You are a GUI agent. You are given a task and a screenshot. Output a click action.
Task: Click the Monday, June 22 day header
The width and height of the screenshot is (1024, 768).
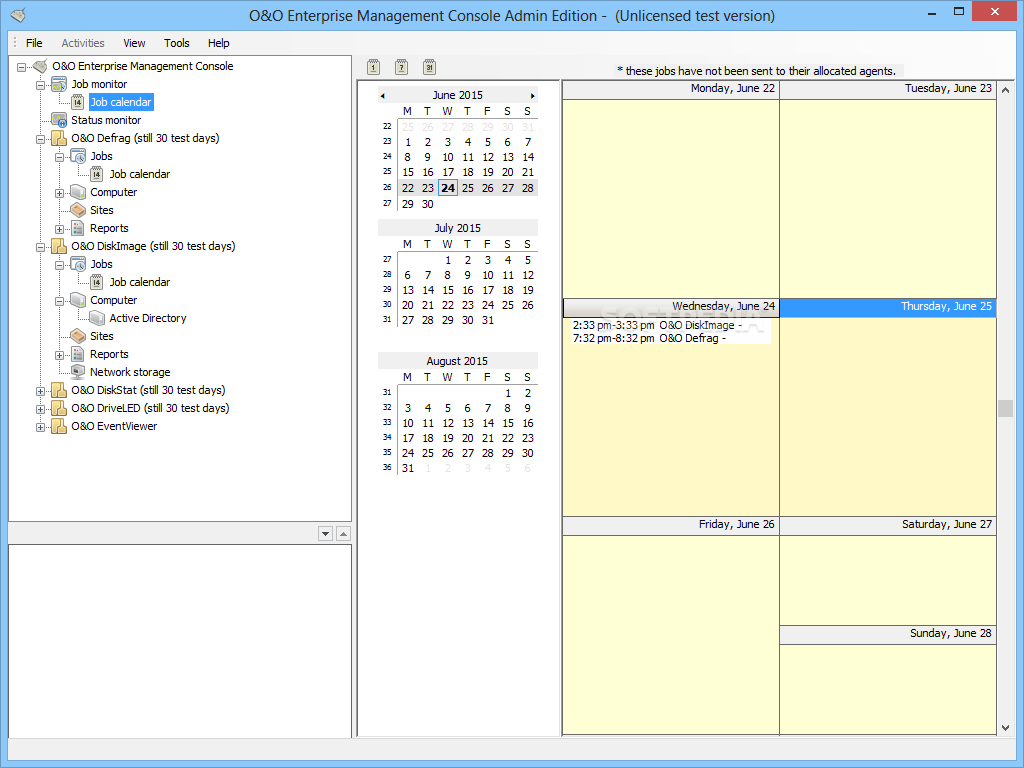click(671, 89)
